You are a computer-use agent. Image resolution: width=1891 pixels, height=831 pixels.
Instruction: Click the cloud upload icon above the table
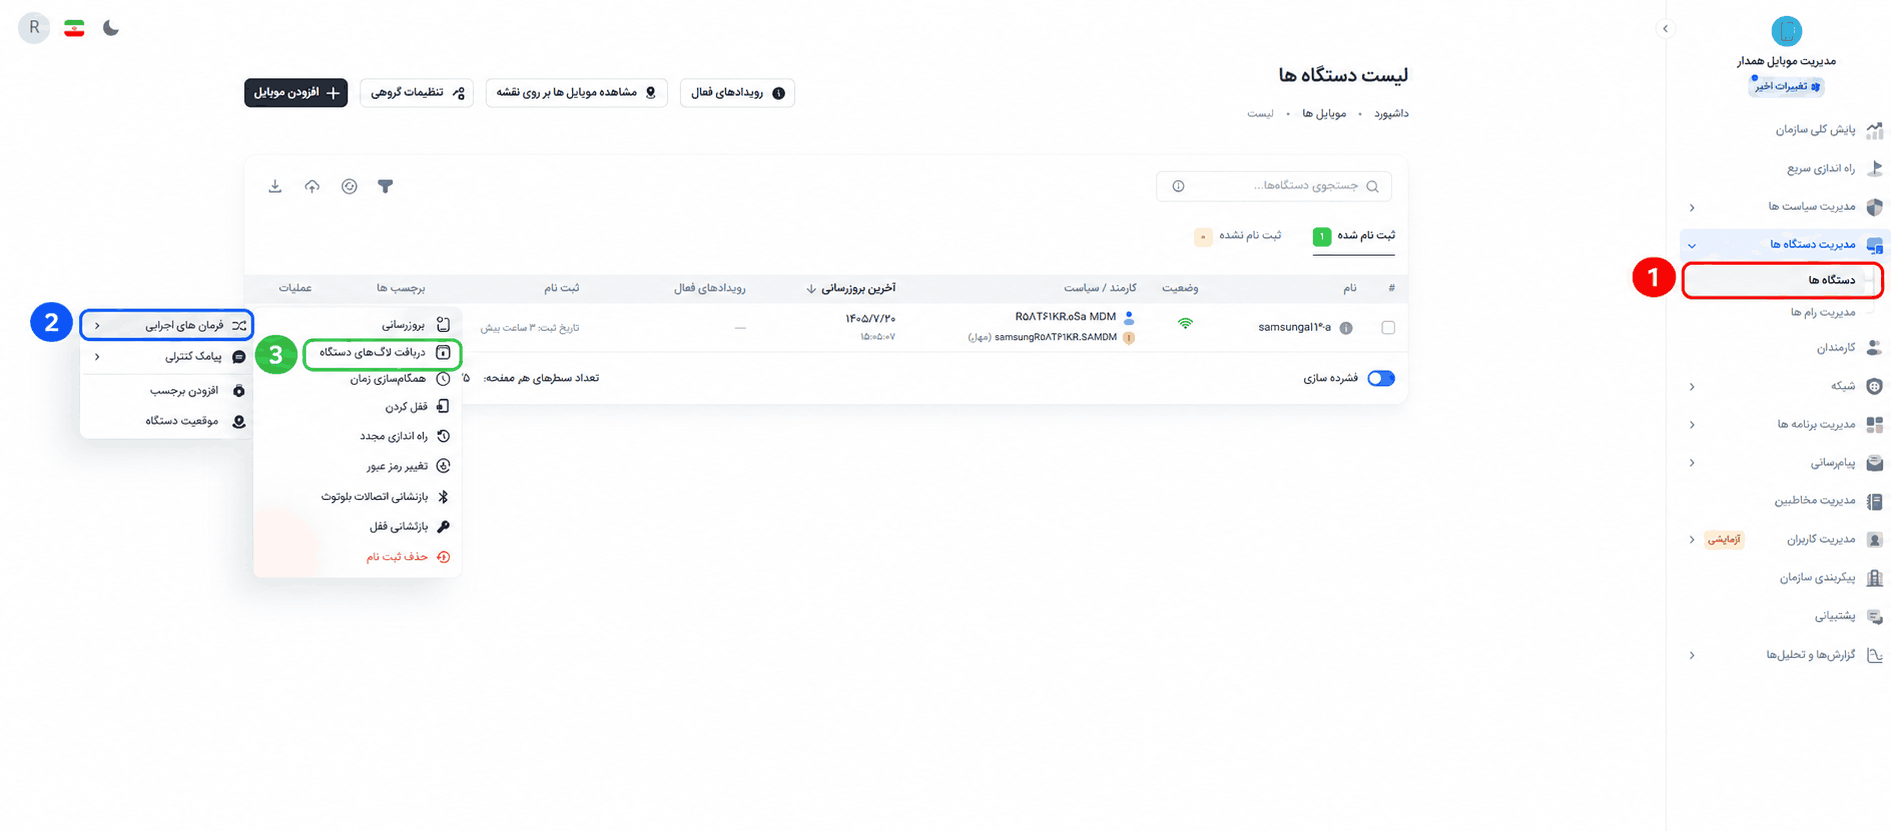point(312,186)
